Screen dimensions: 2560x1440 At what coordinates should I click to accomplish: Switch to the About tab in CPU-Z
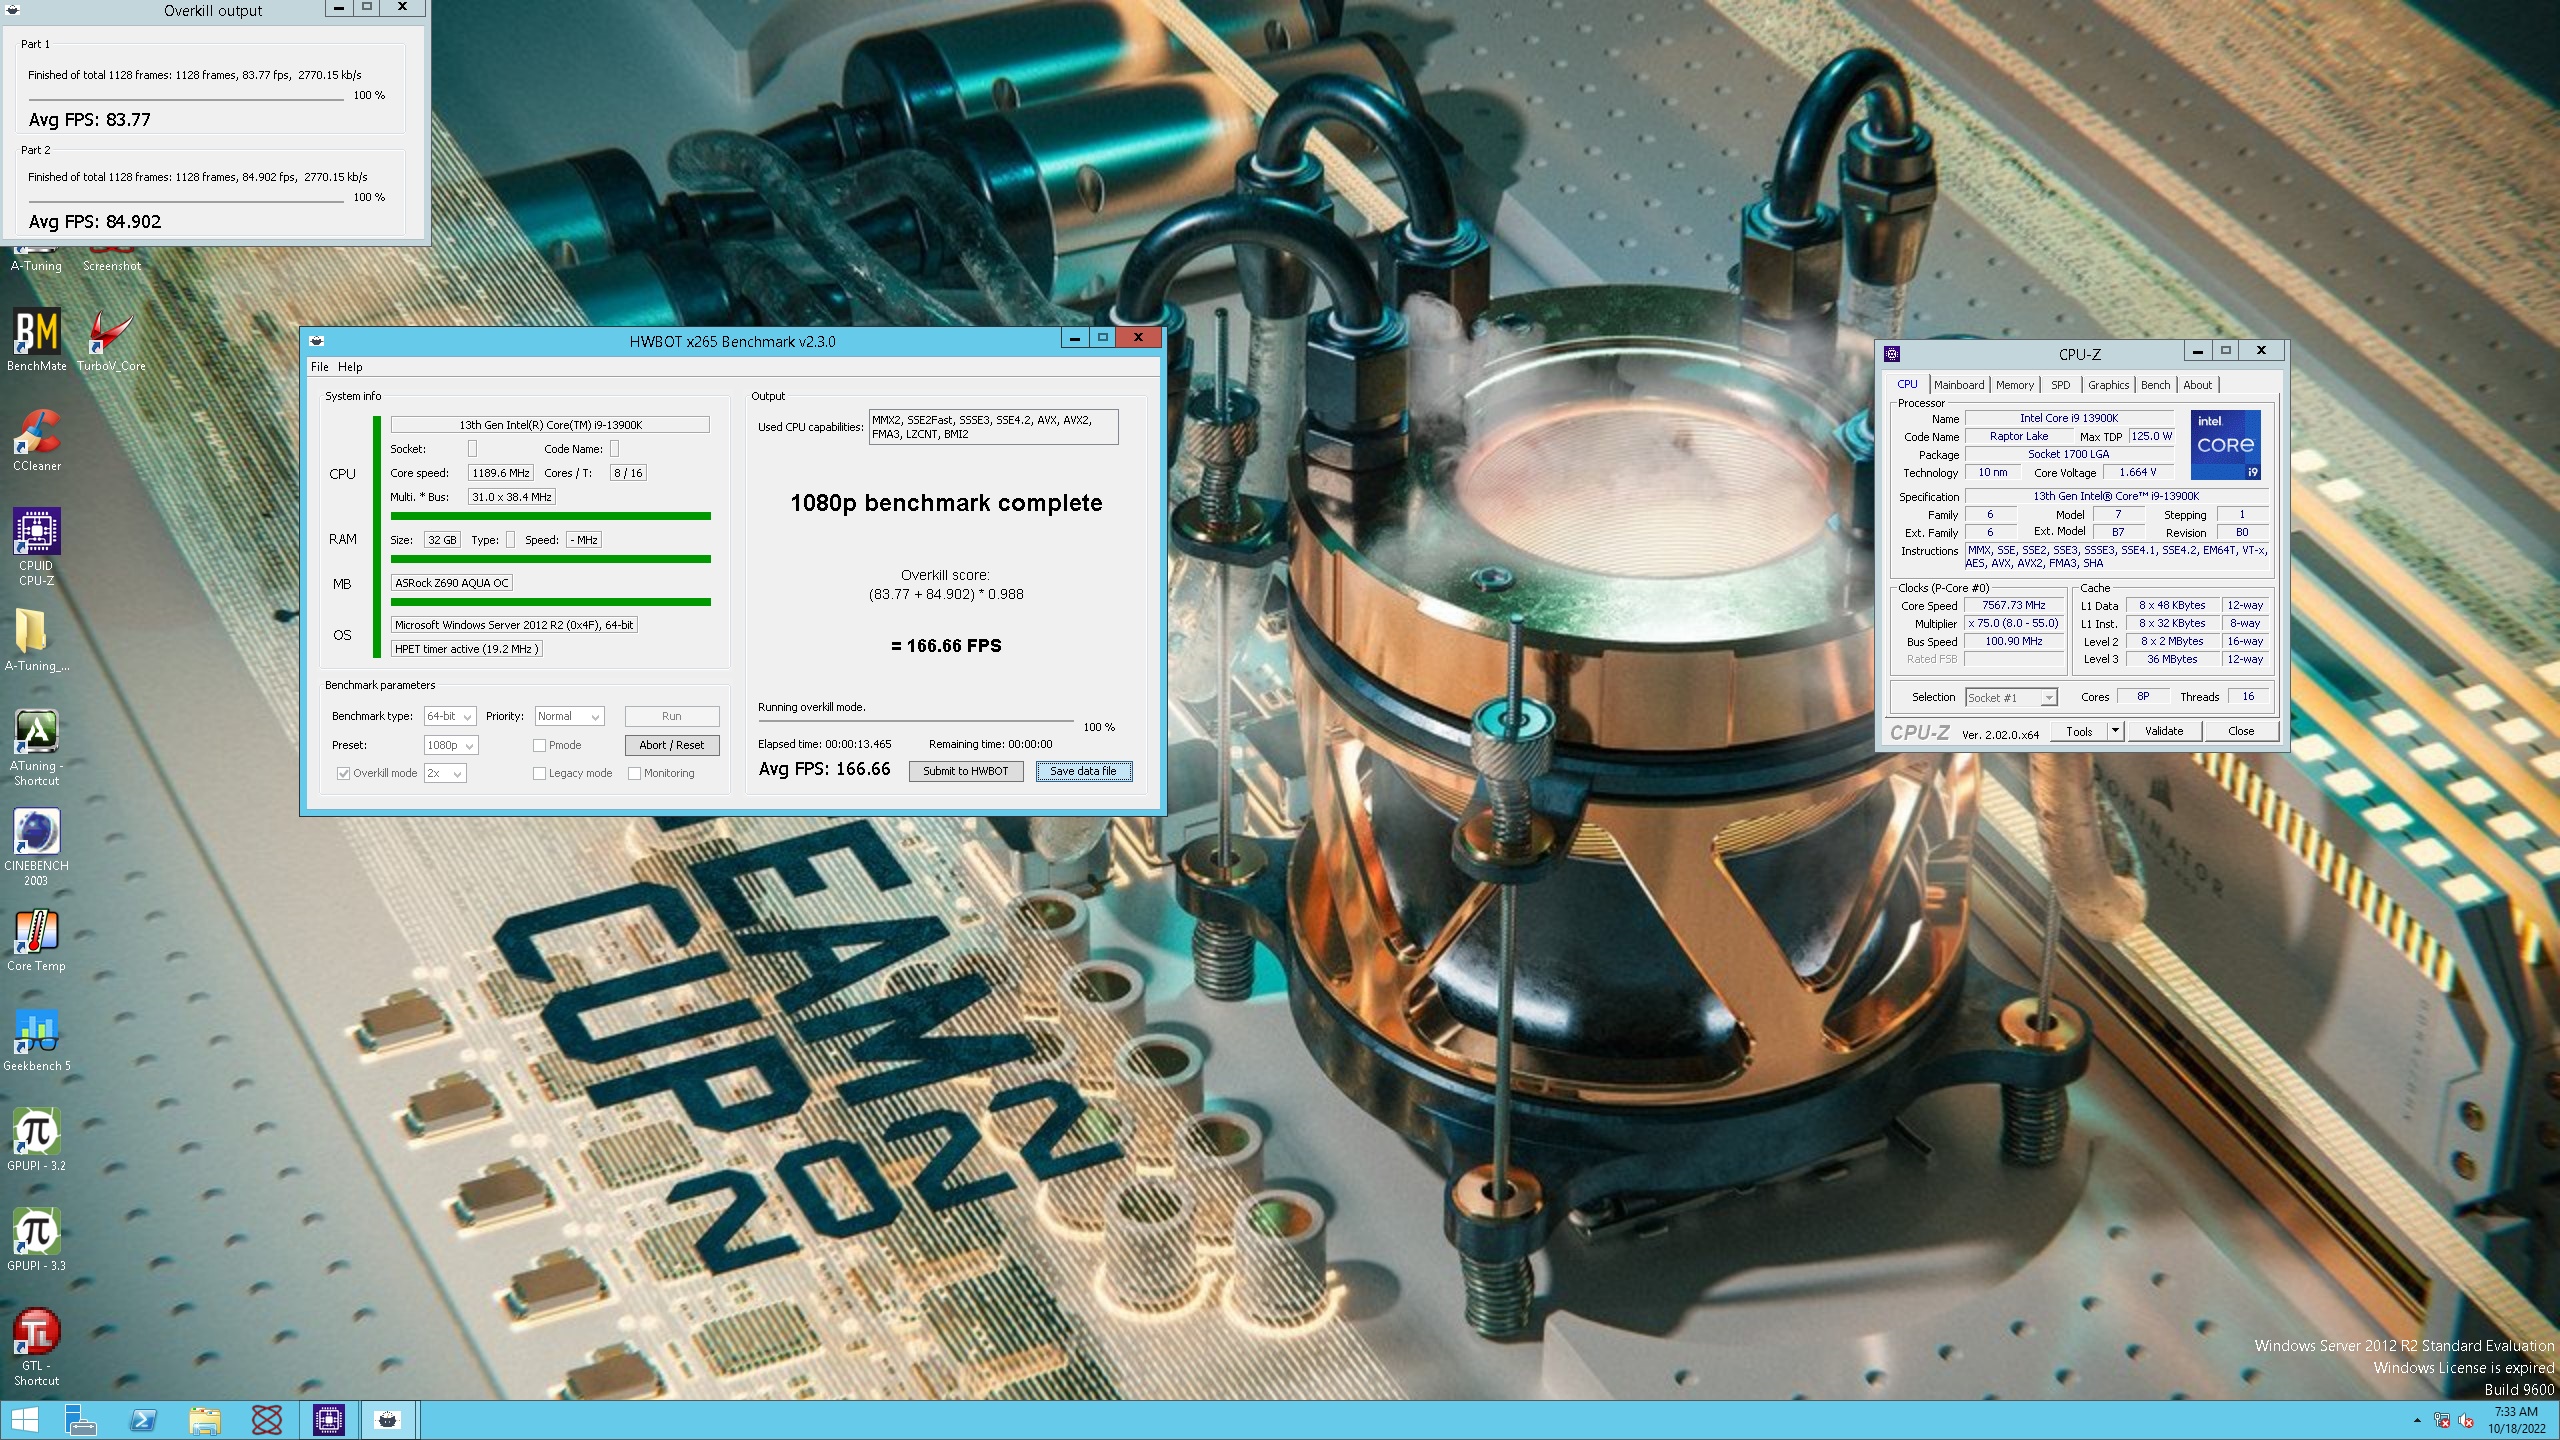pyautogui.click(x=2197, y=385)
